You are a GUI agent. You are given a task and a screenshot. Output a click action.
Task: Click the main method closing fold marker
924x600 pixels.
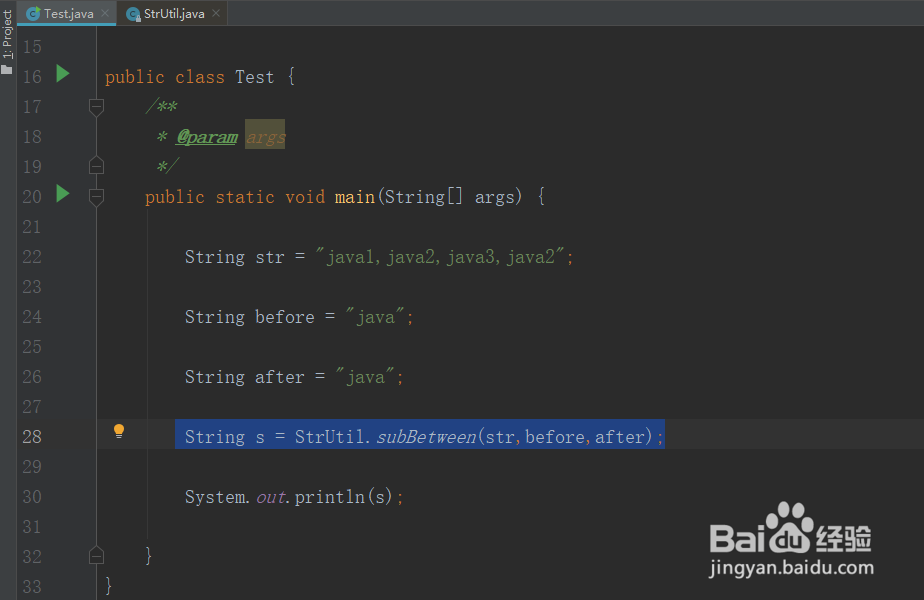(96, 554)
